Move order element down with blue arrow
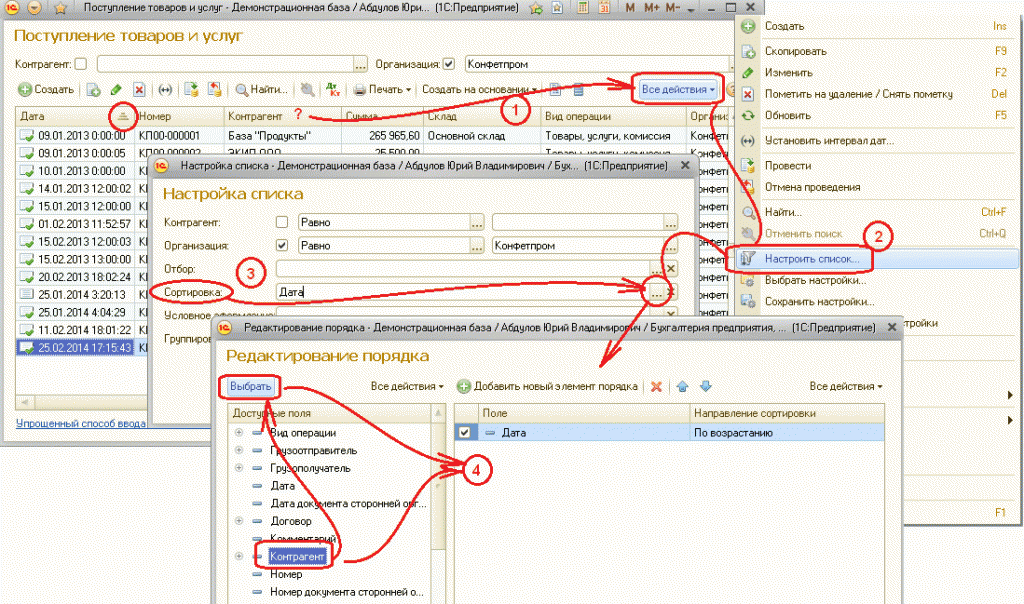The height and width of the screenshot is (604, 1024). 705,386
